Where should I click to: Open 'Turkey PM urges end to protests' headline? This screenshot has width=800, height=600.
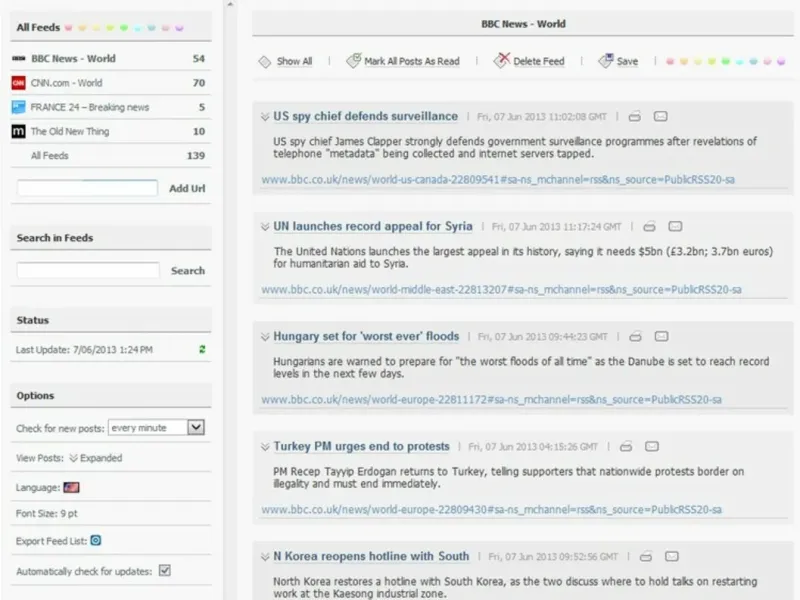[361, 446]
